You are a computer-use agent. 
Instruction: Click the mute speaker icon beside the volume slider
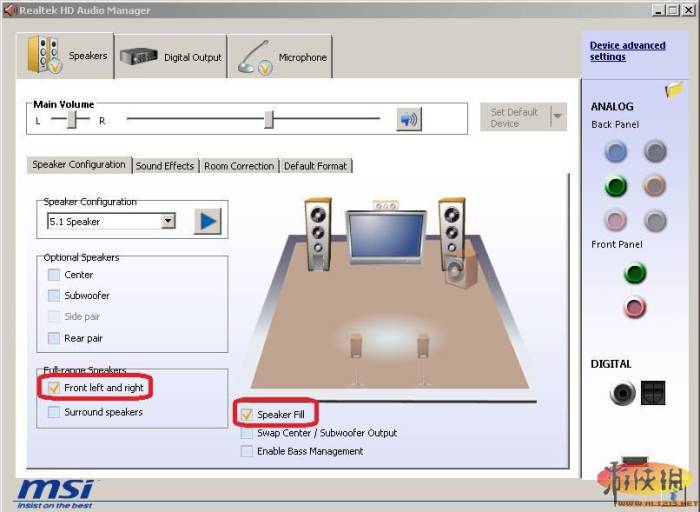coord(408,119)
